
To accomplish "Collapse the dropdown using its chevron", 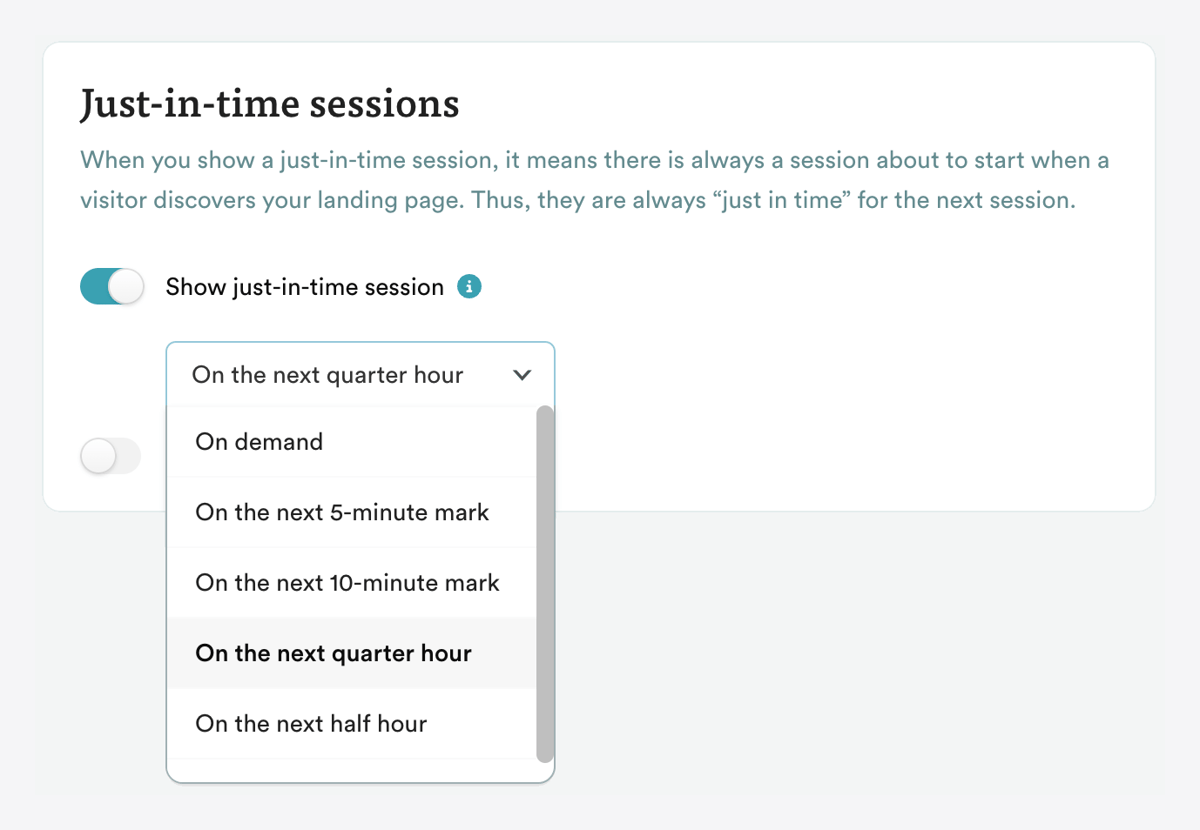I will pos(521,374).
